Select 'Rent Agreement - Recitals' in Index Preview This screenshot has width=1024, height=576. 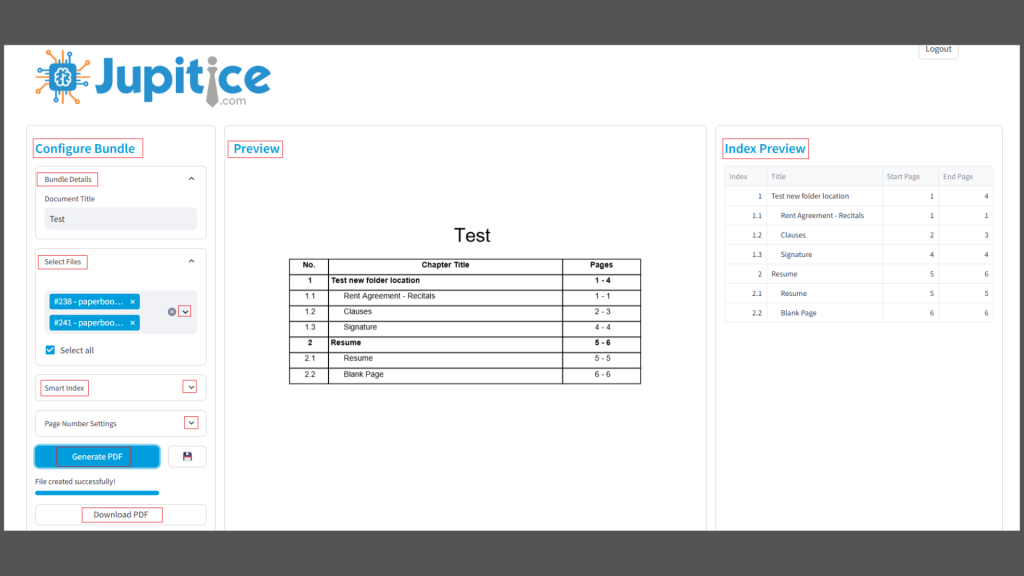822,216
